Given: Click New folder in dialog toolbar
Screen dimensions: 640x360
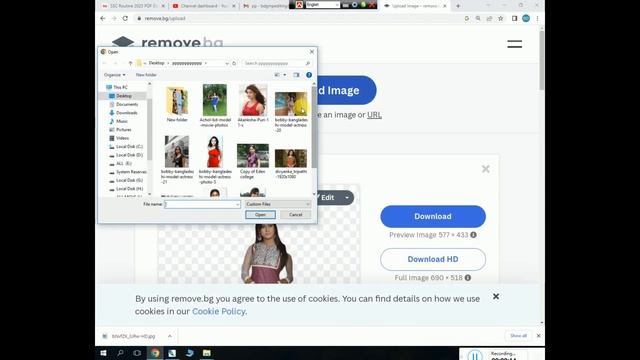Looking at the screenshot, I should click(146, 75).
